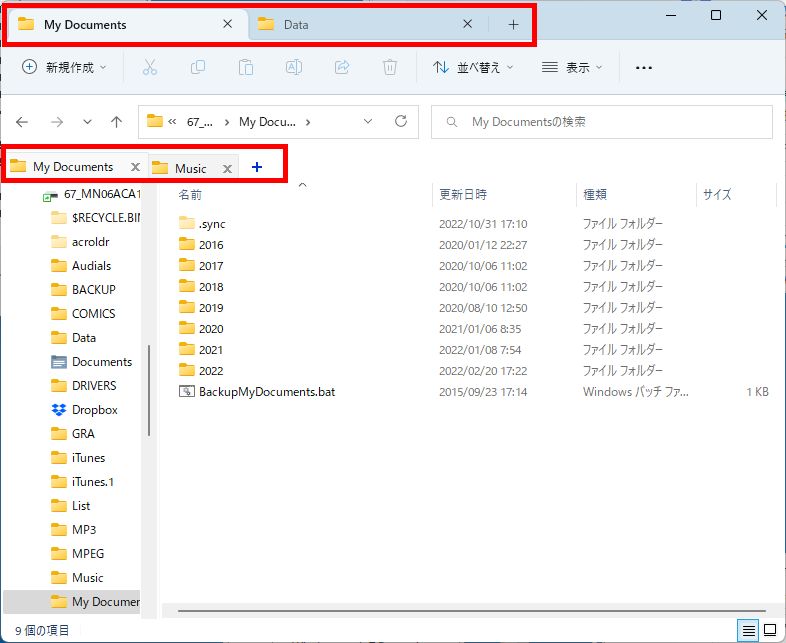Image resolution: width=786 pixels, height=643 pixels.
Task: Select the 2022 folder
Action: pyautogui.click(x=202, y=371)
